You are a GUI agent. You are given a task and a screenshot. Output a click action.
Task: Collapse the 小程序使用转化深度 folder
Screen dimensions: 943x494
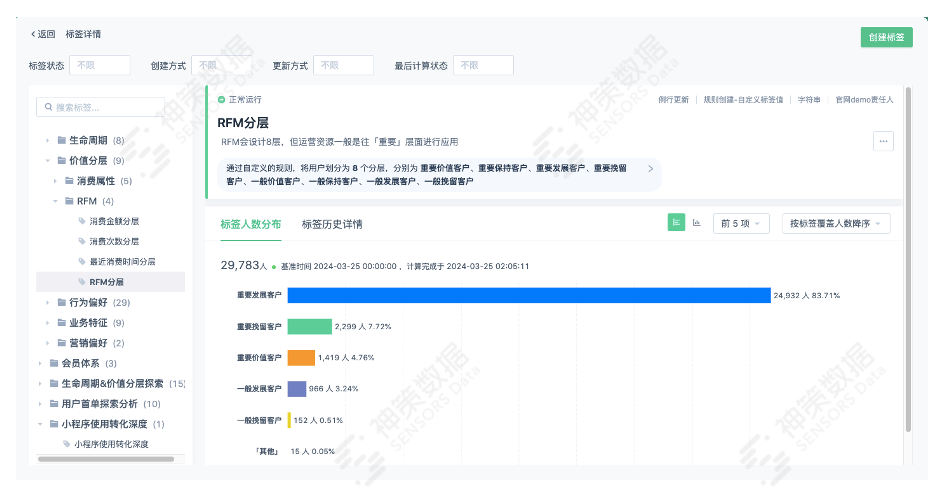[40, 424]
